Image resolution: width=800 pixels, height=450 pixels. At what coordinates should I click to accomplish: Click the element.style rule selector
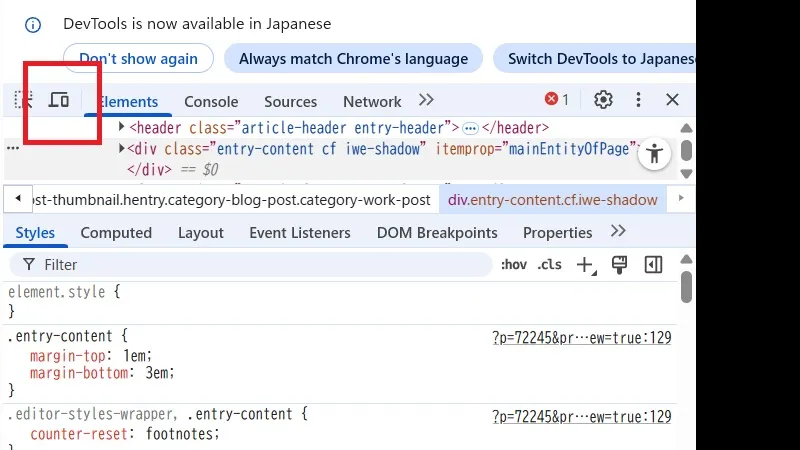pyautogui.click(x=57, y=292)
